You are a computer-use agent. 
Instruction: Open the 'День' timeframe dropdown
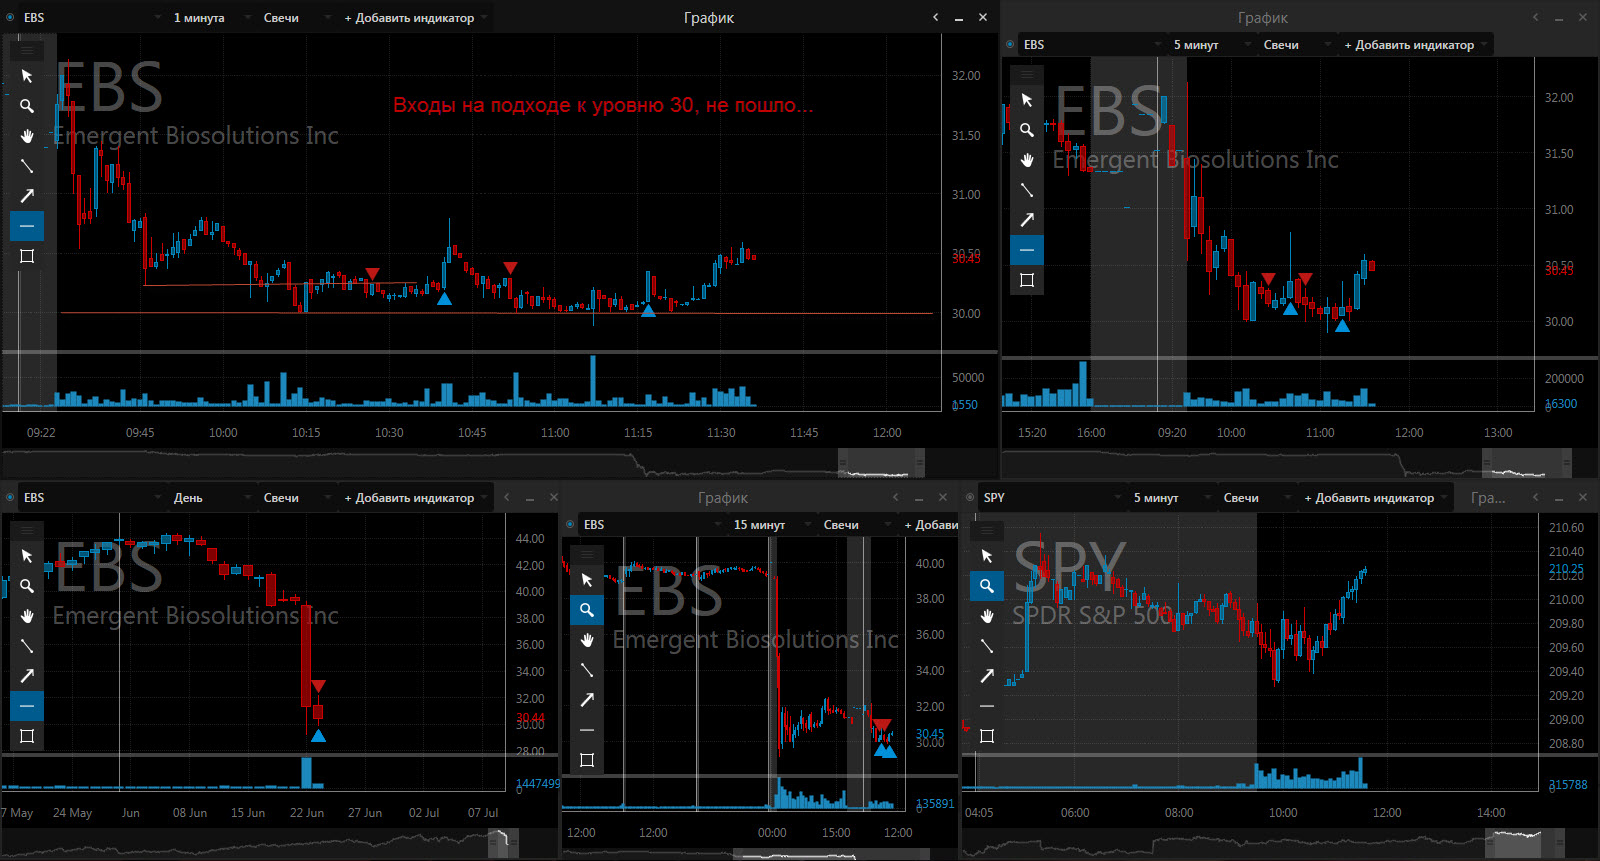pyautogui.click(x=210, y=498)
